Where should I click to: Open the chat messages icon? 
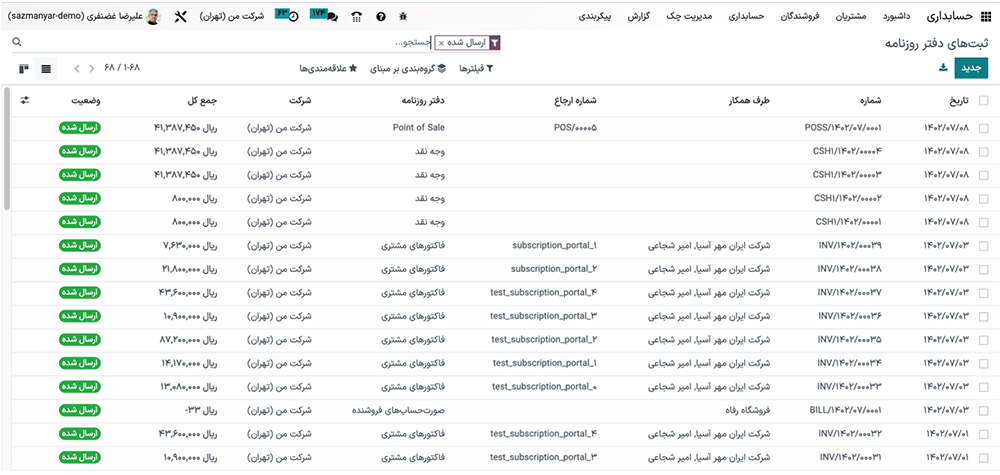click(x=326, y=17)
